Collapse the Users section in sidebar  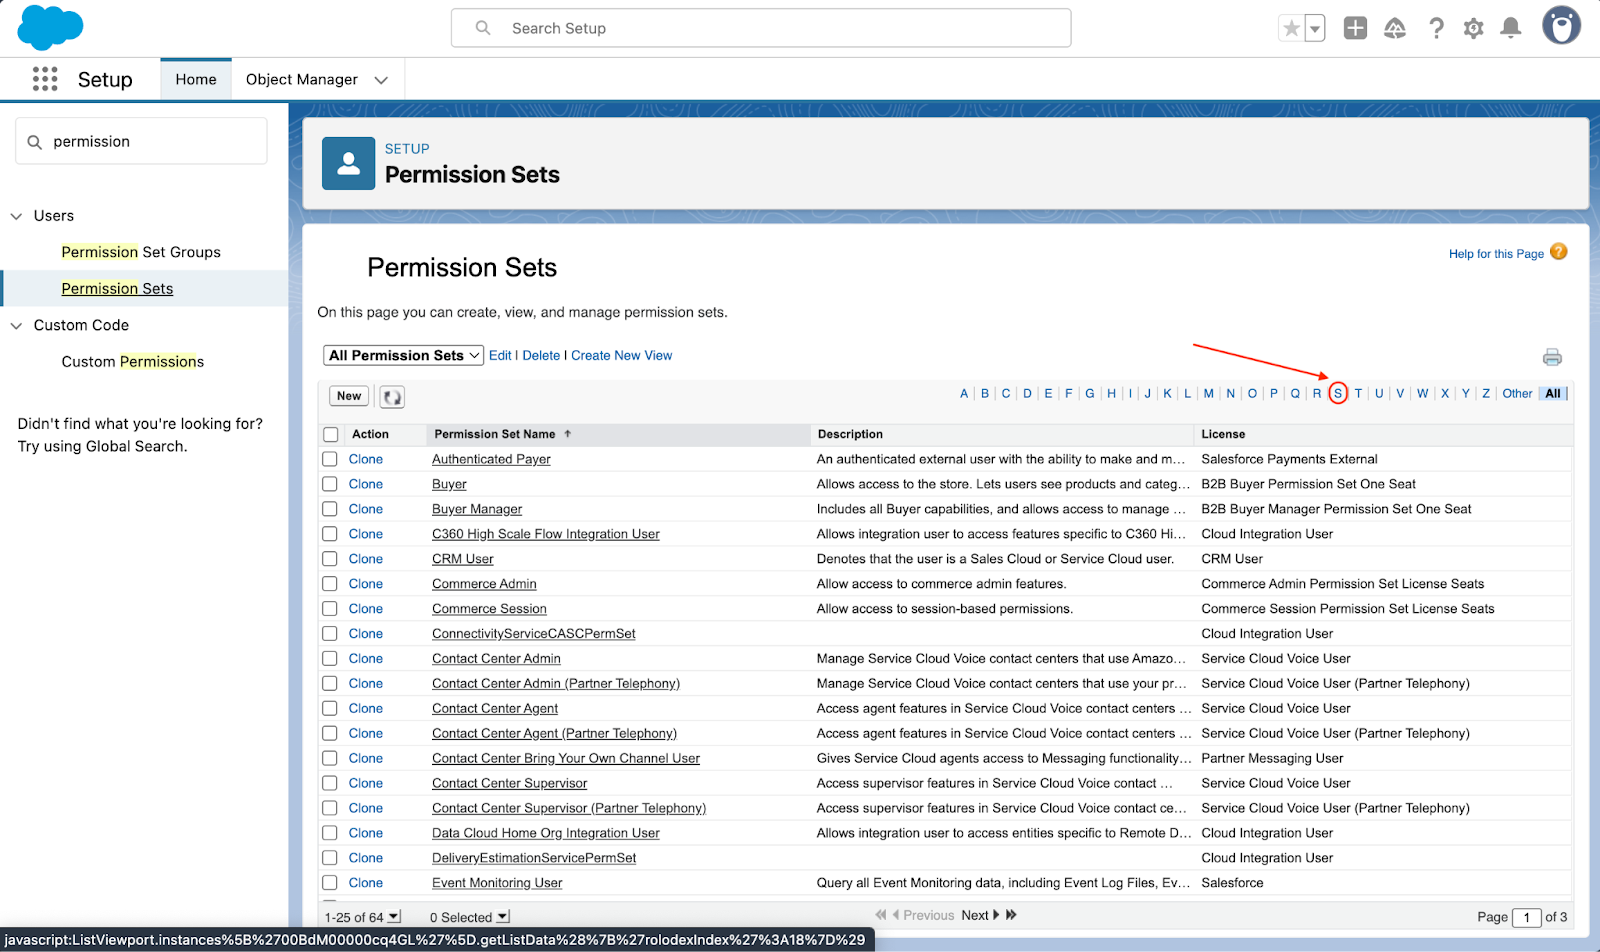point(16,216)
